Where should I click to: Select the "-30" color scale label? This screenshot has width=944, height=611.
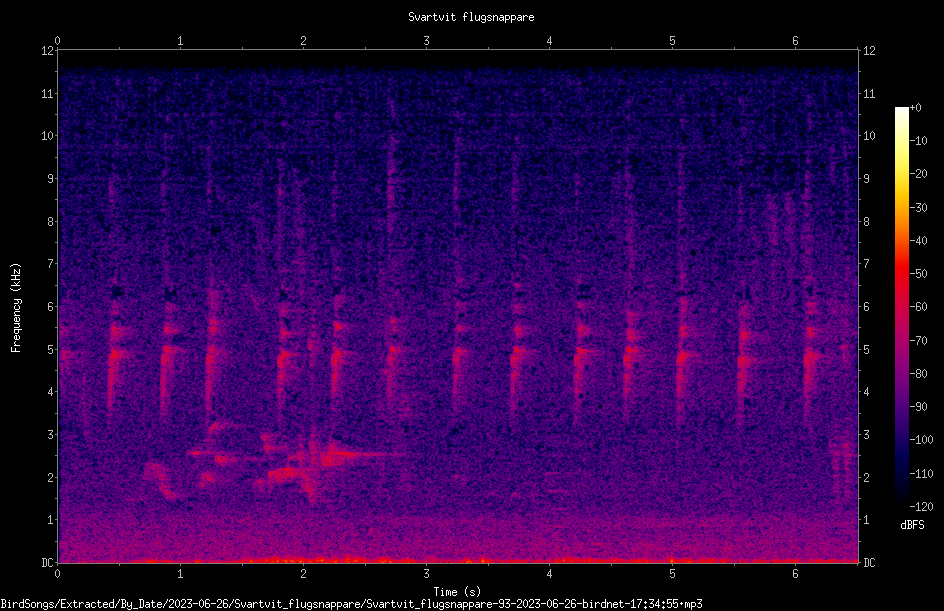pos(918,208)
